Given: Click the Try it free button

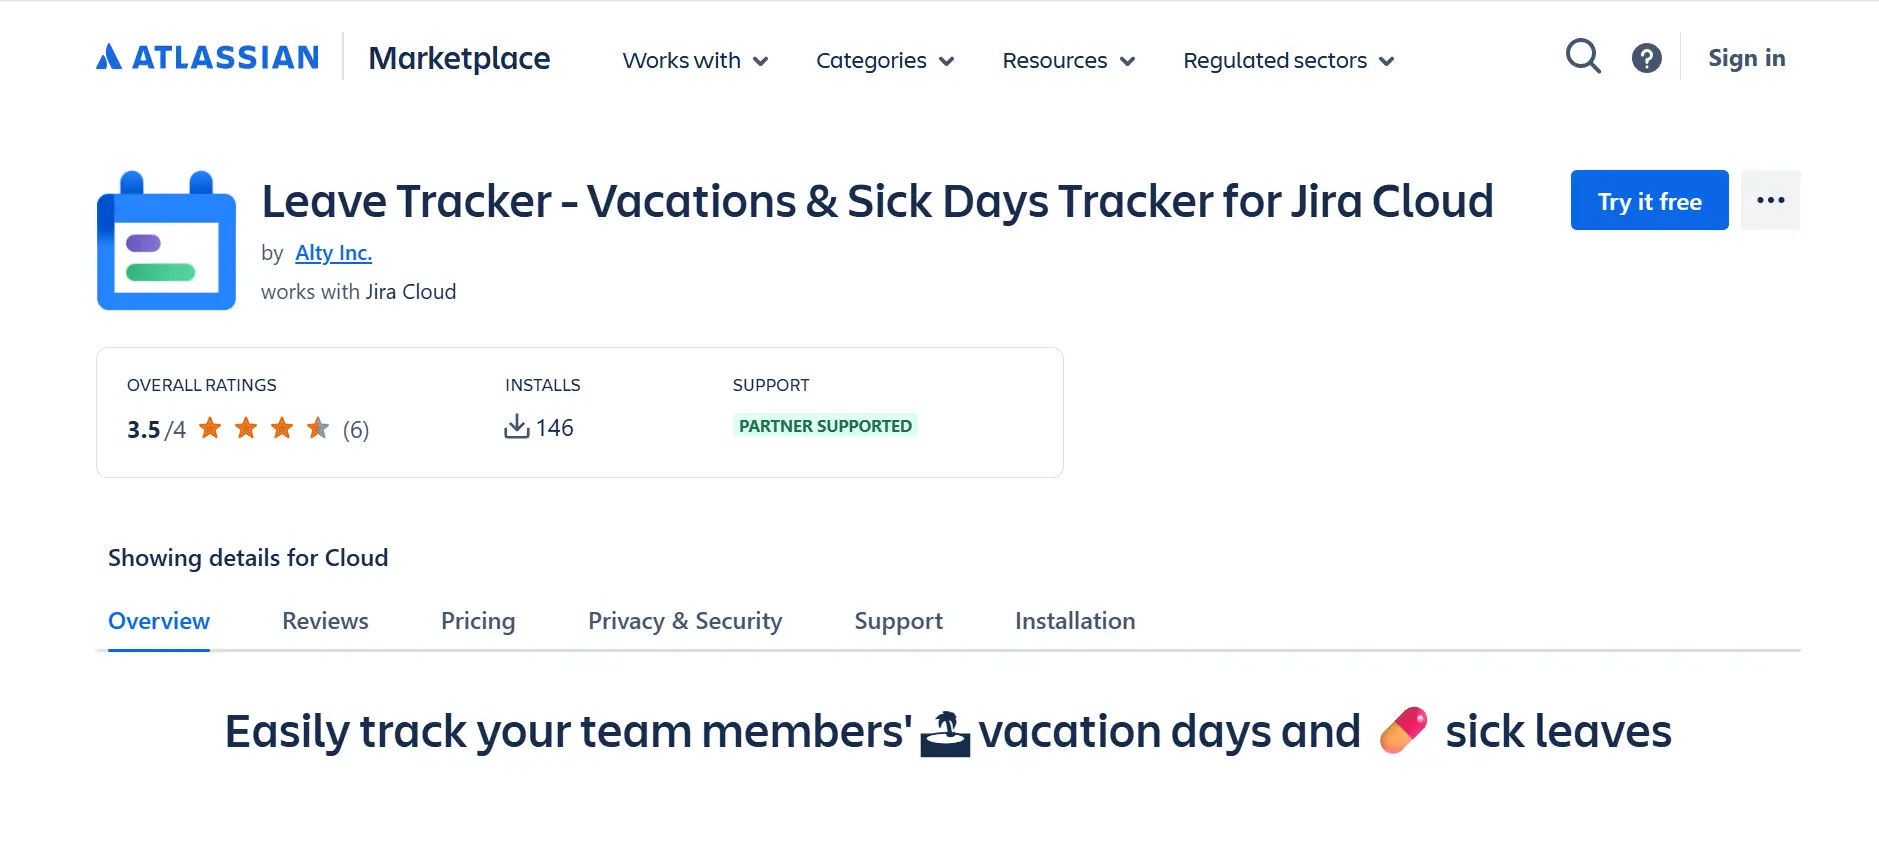Looking at the screenshot, I should [1648, 200].
